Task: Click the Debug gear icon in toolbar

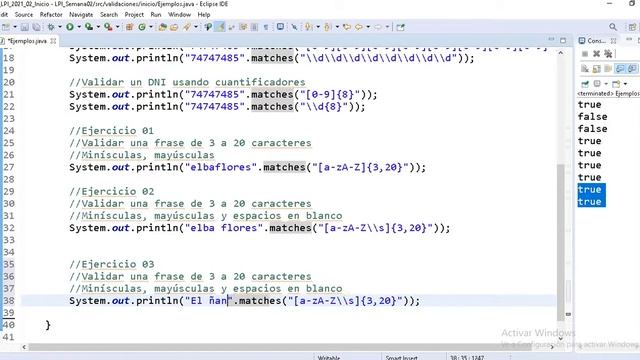Action: [51, 27]
